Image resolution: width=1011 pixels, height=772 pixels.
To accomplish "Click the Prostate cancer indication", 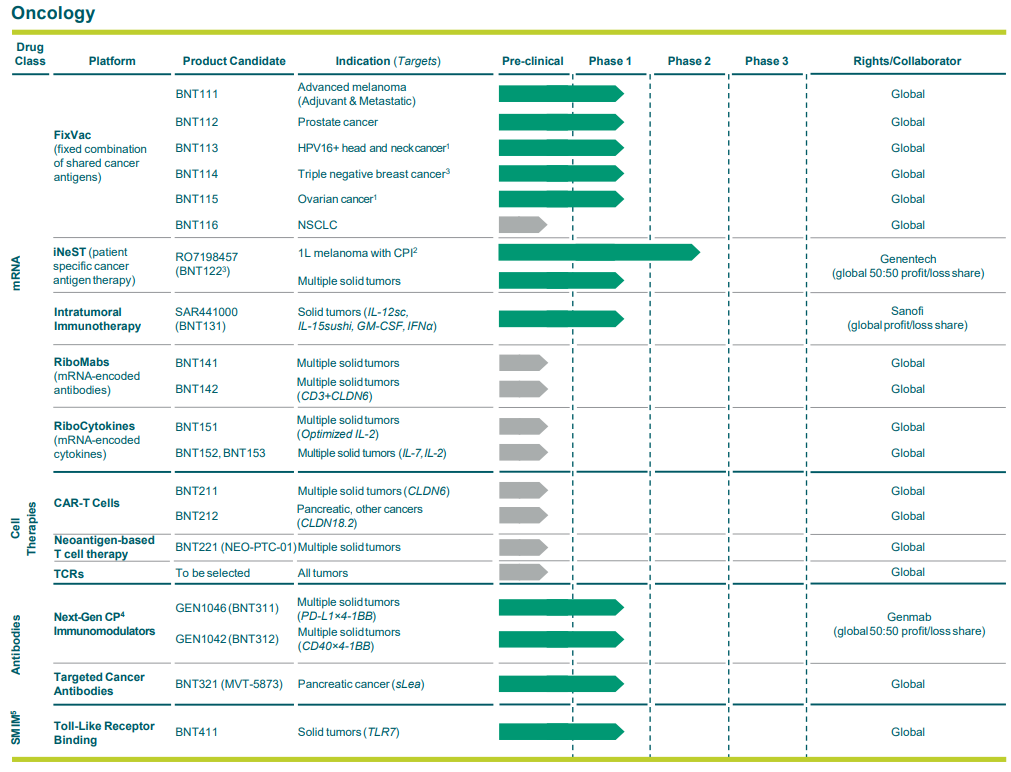I will point(338,122).
